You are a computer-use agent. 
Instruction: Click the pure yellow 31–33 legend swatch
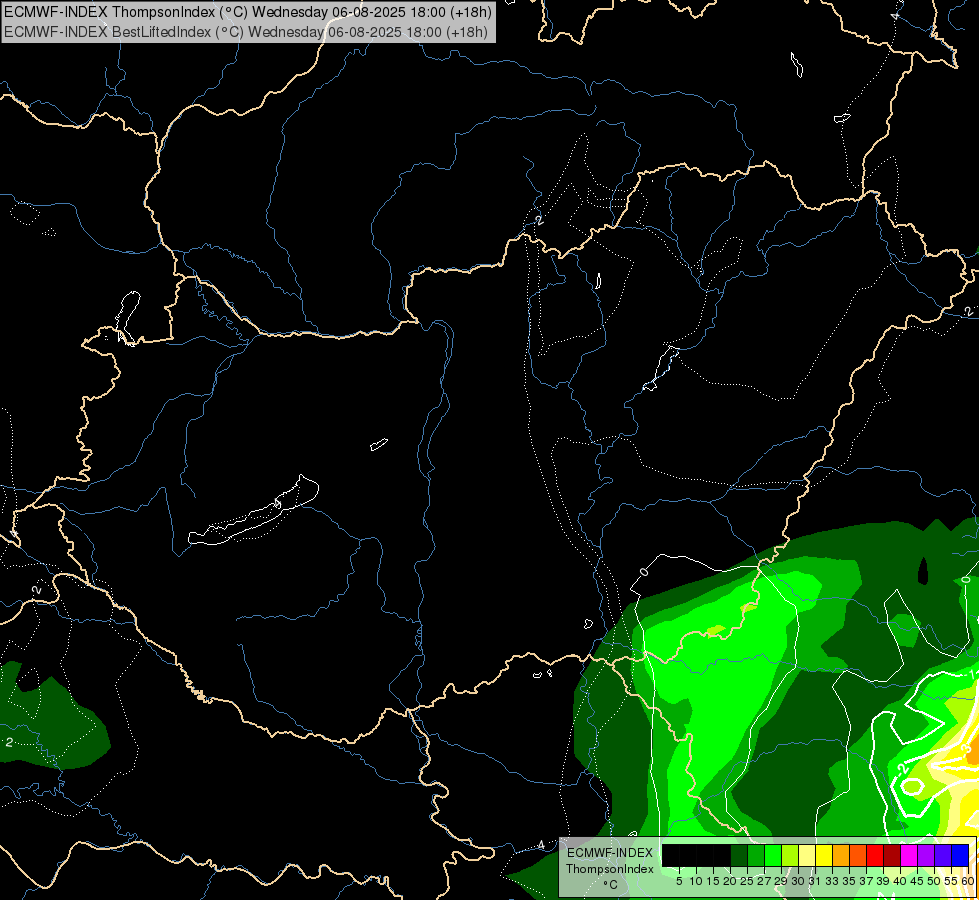pyautogui.click(x=824, y=855)
